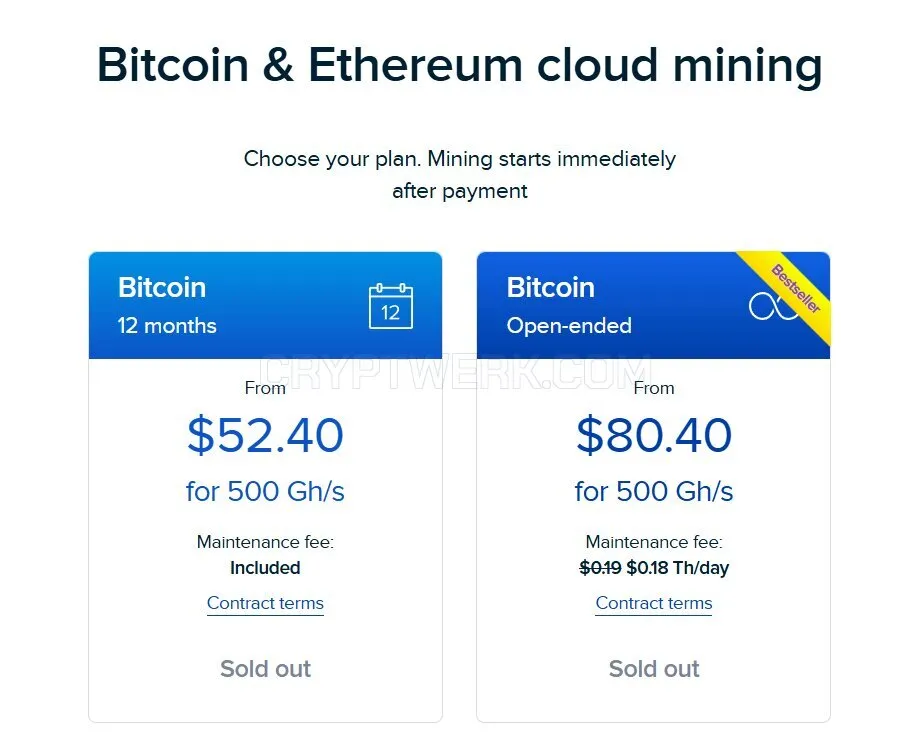Image resolution: width=912 pixels, height=742 pixels.
Task: Click the Bitcoin & Ethereum cloud mining heading
Action: [x=459, y=65]
